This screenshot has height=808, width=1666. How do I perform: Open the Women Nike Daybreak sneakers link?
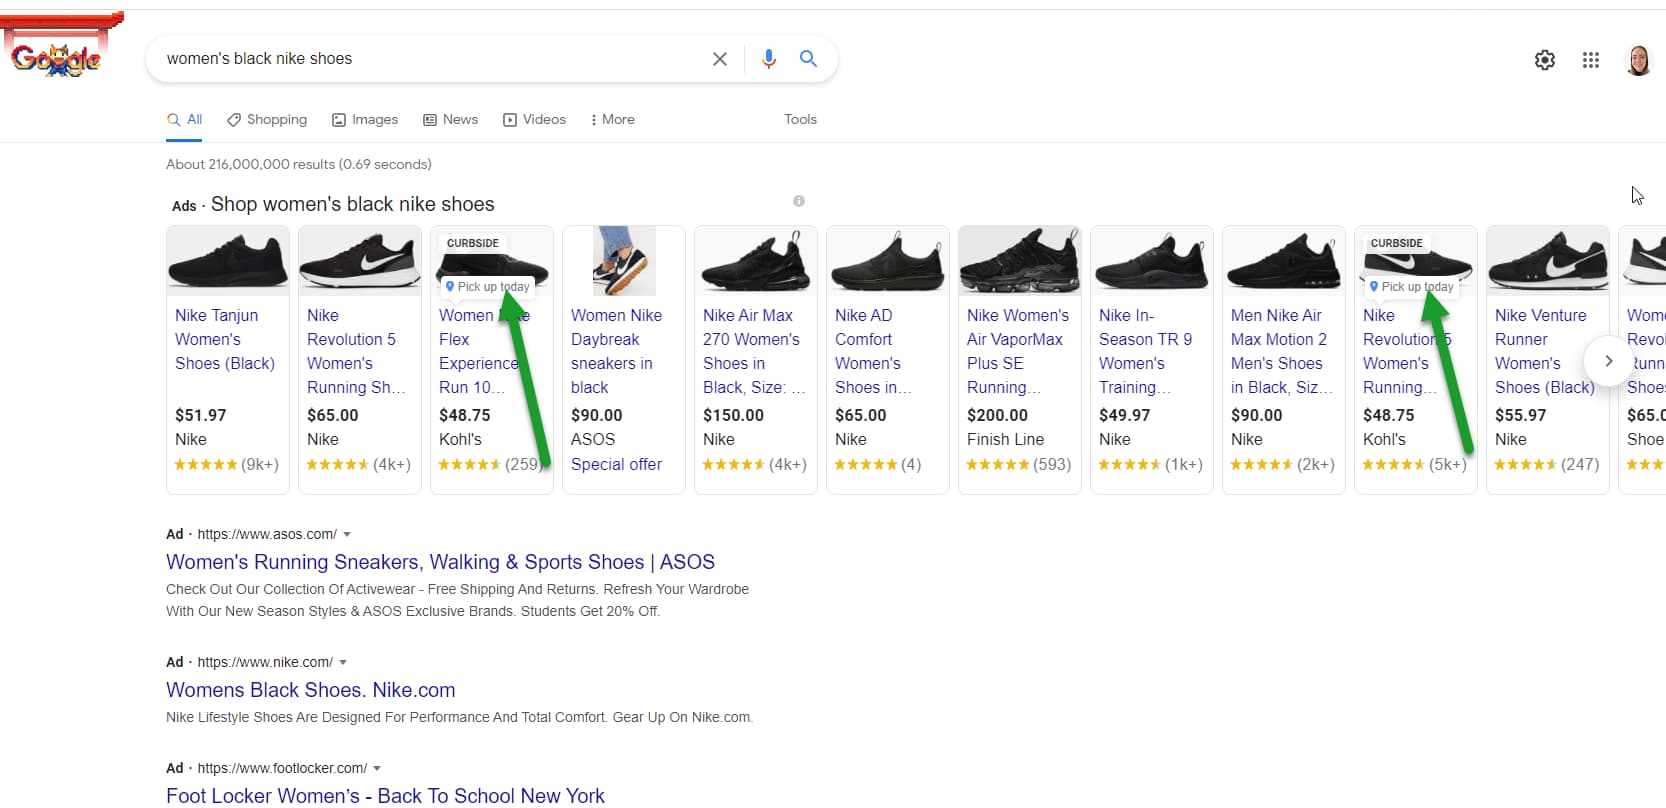(616, 351)
